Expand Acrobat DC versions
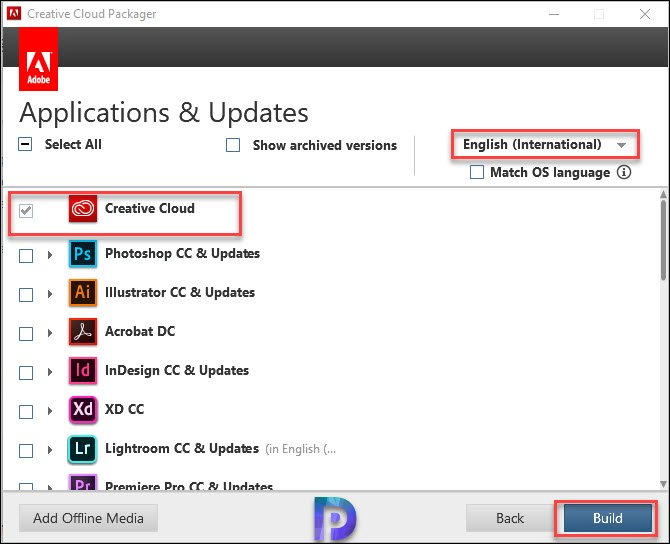Screen dimensions: 670x544 (50, 333)
